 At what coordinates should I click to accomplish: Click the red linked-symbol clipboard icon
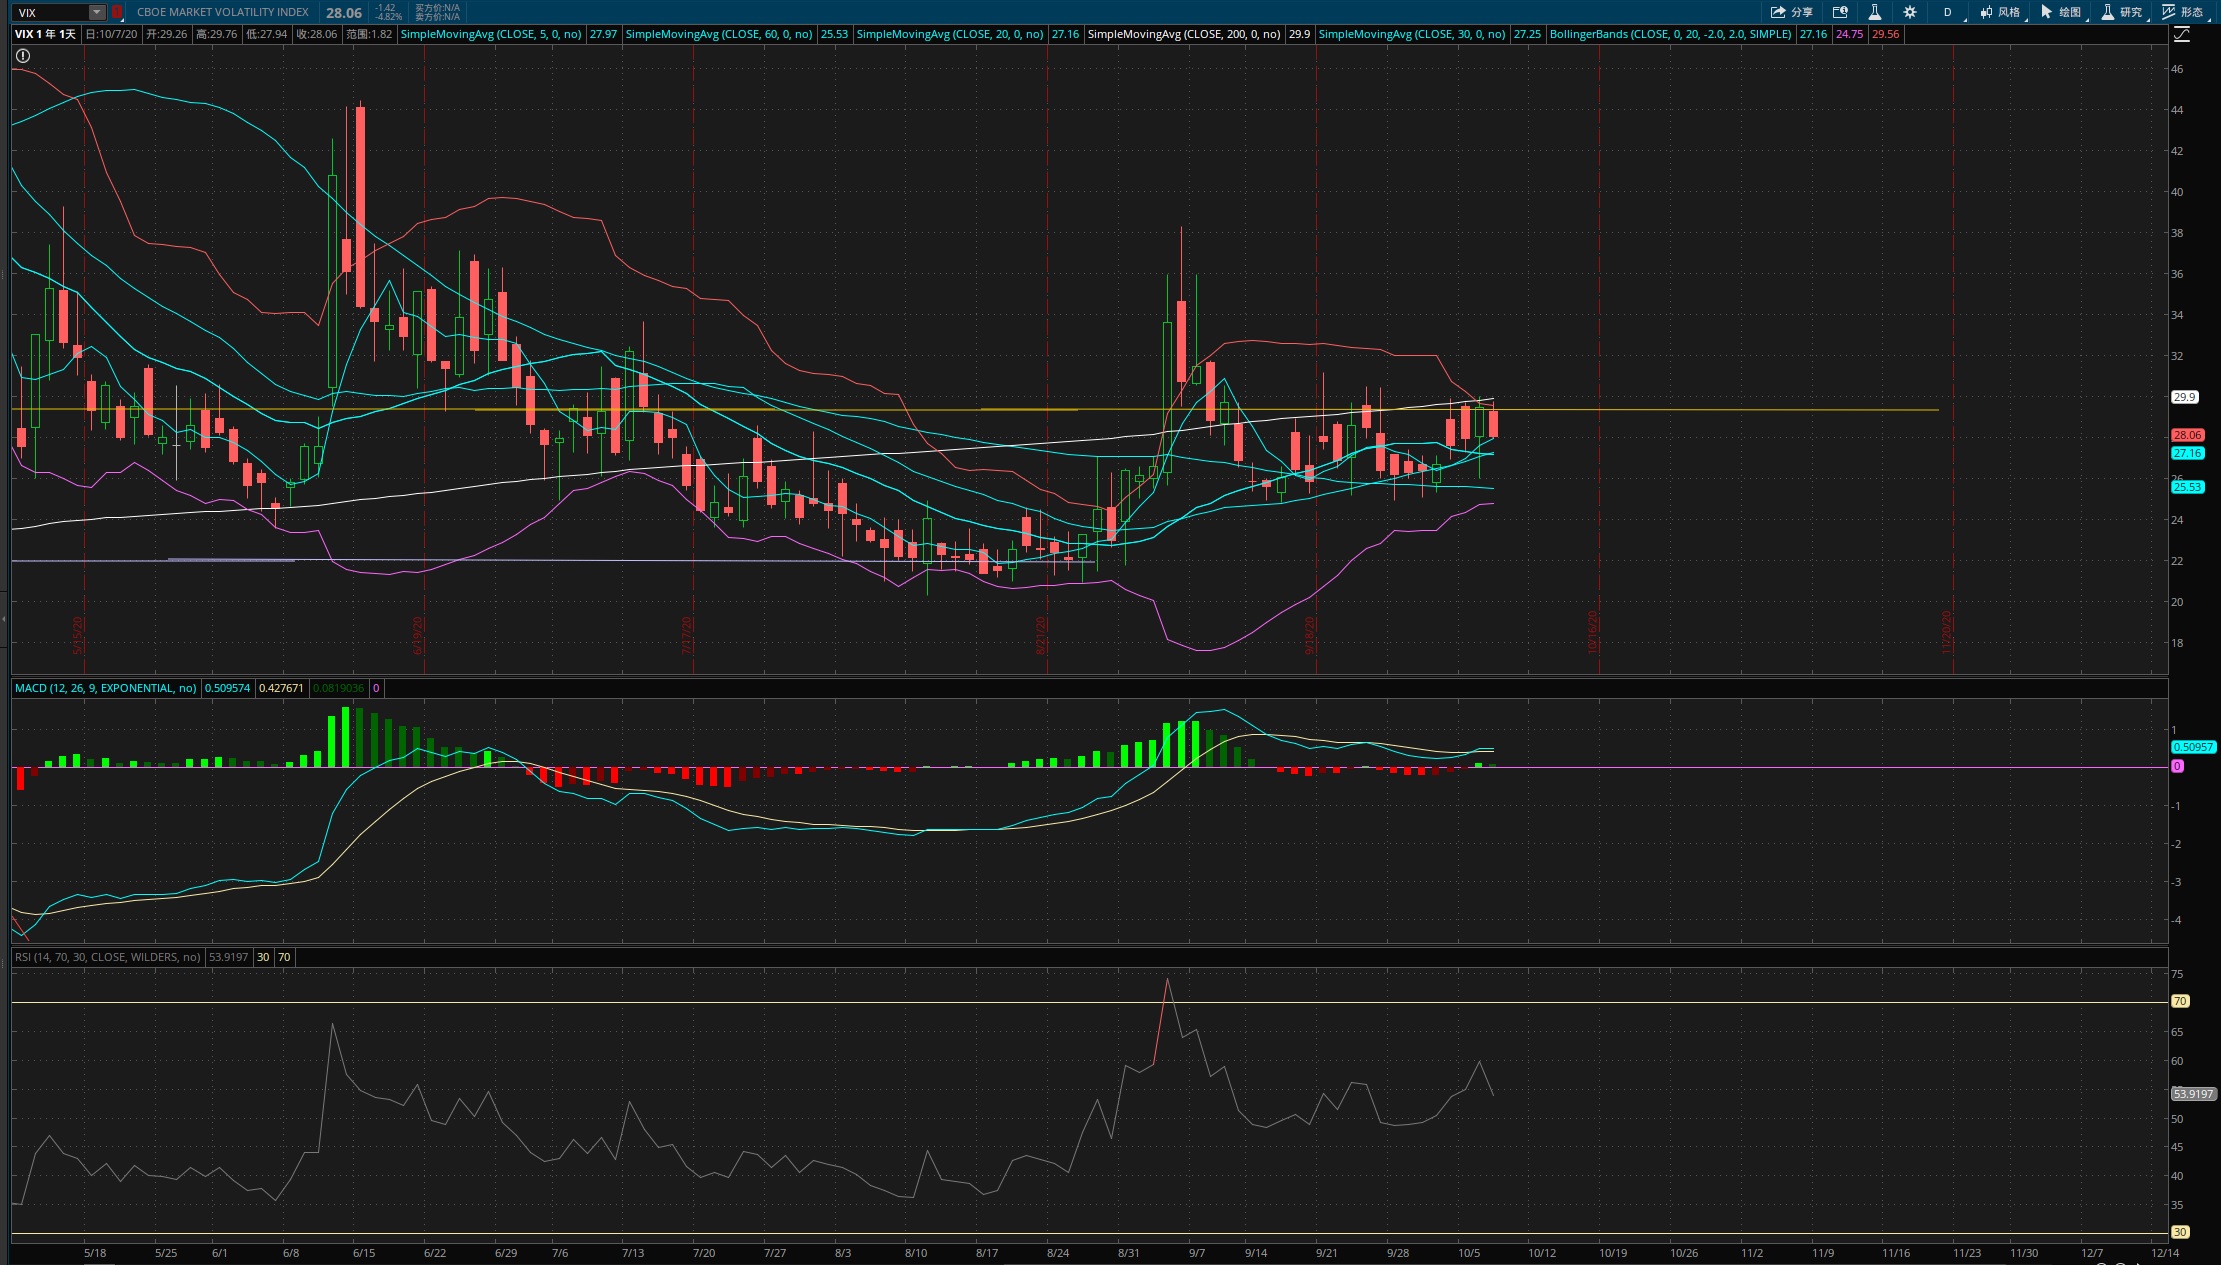click(116, 12)
